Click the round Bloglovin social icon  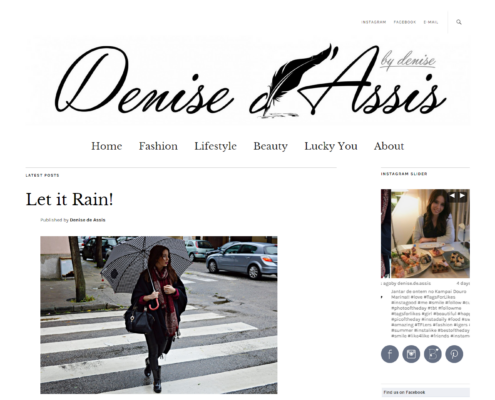tap(433, 354)
